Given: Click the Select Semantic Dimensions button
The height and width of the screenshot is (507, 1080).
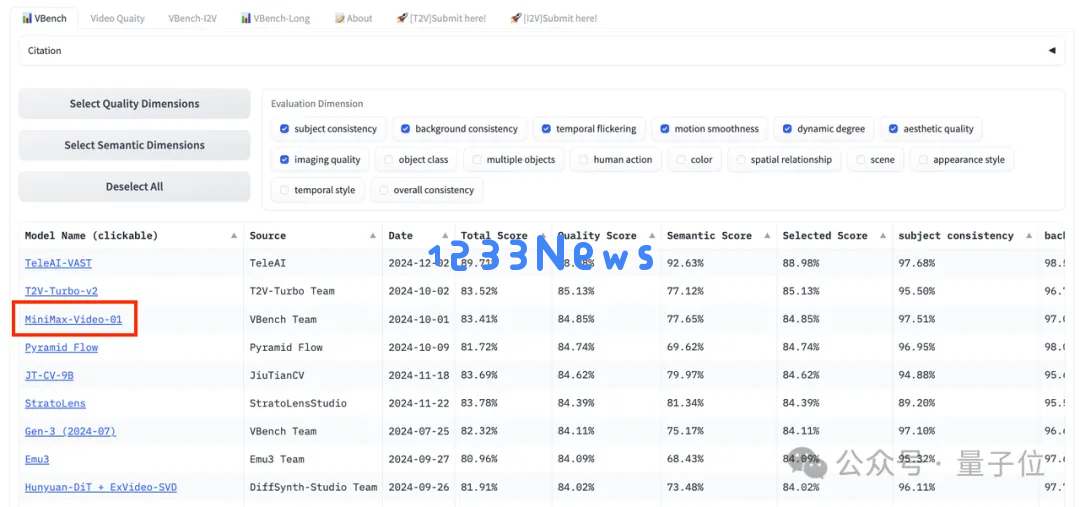Looking at the screenshot, I should point(134,145).
